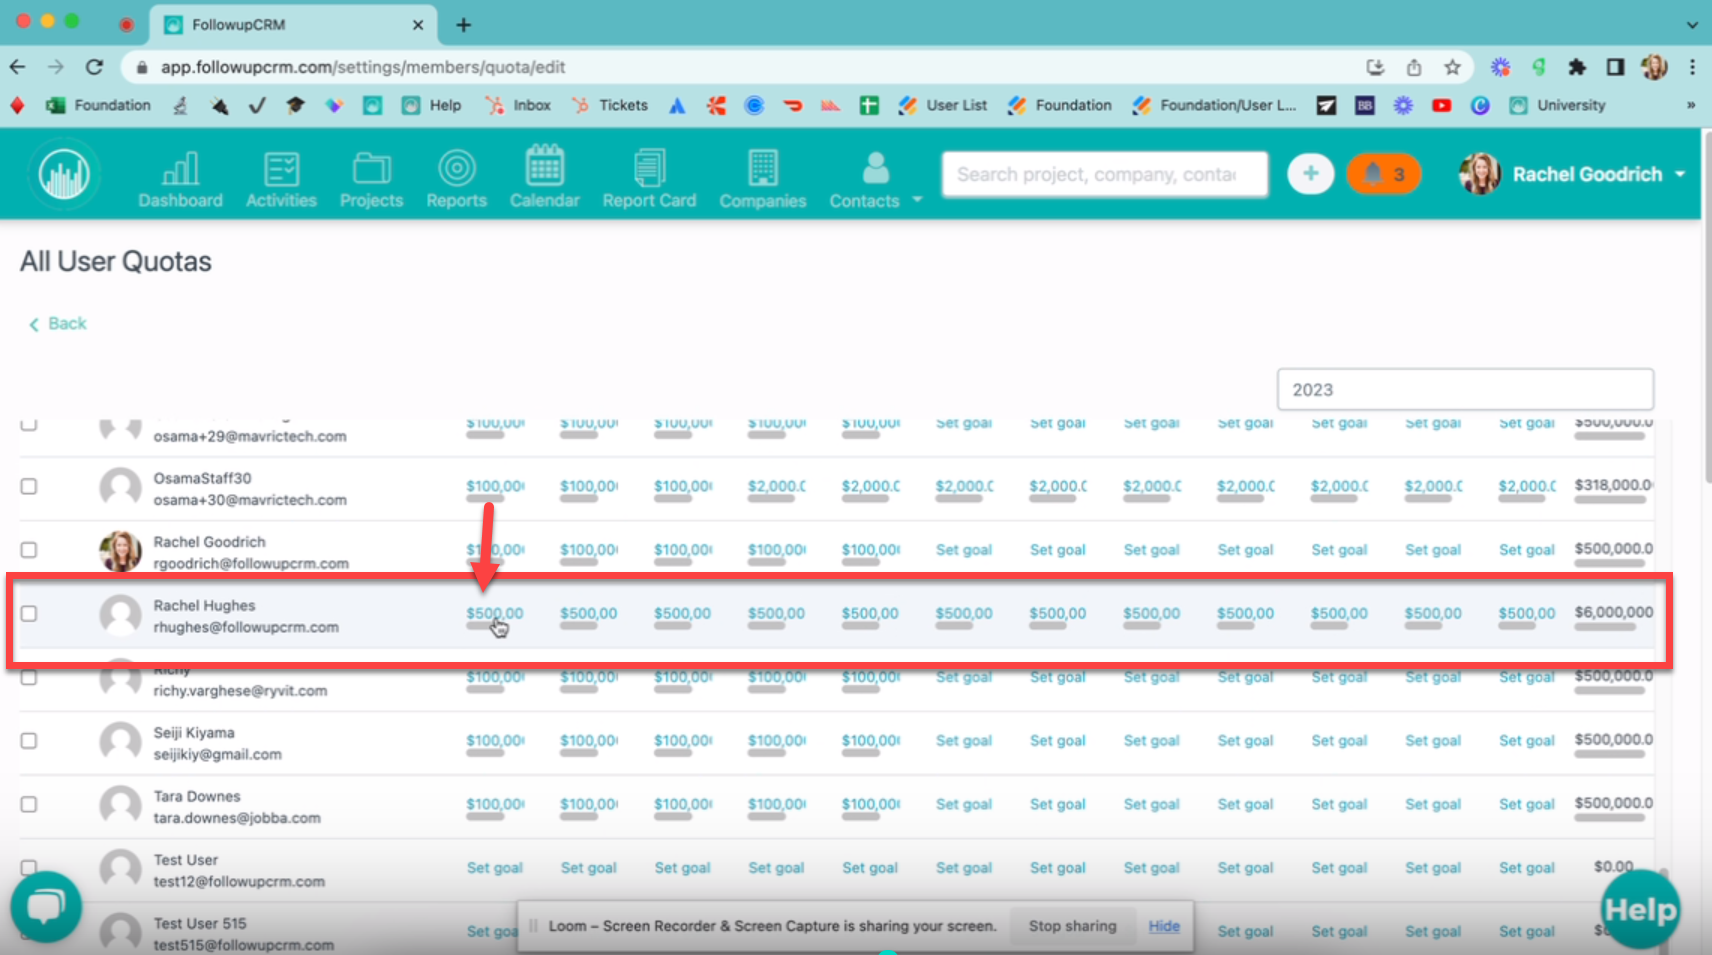The width and height of the screenshot is (1712, 955).
Task: Click the notifications bell showing 3 alerts
Action: click(1384, 173)
